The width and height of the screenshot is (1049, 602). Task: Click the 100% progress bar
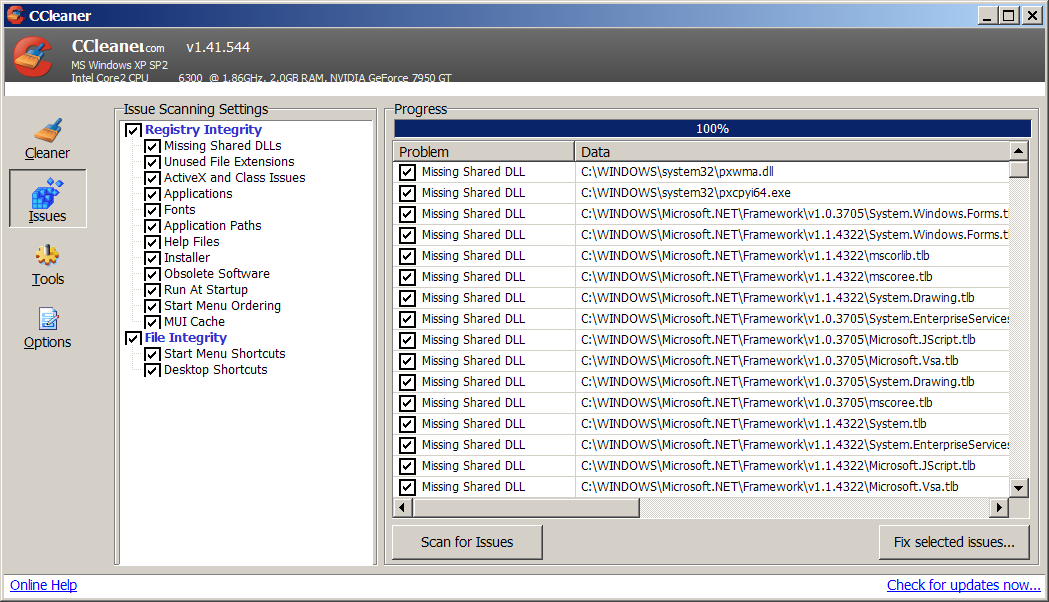click(x=712, y=128)
